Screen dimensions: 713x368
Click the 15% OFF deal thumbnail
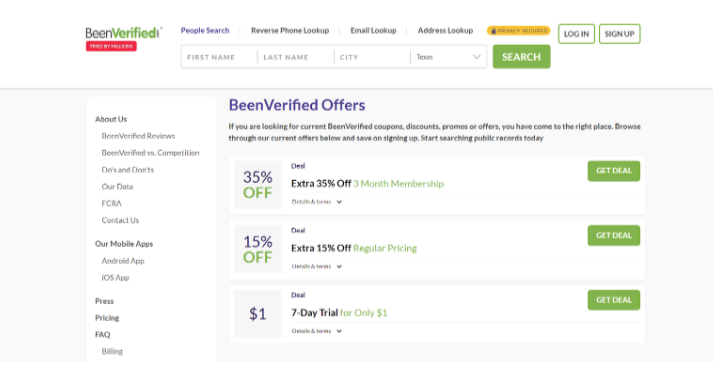pos(258,249)
